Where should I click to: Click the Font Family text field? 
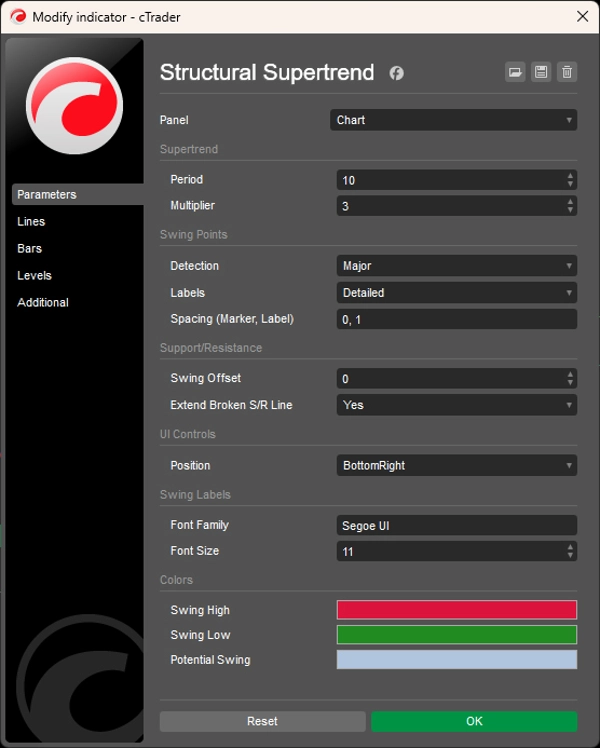[x=457, y=525]
